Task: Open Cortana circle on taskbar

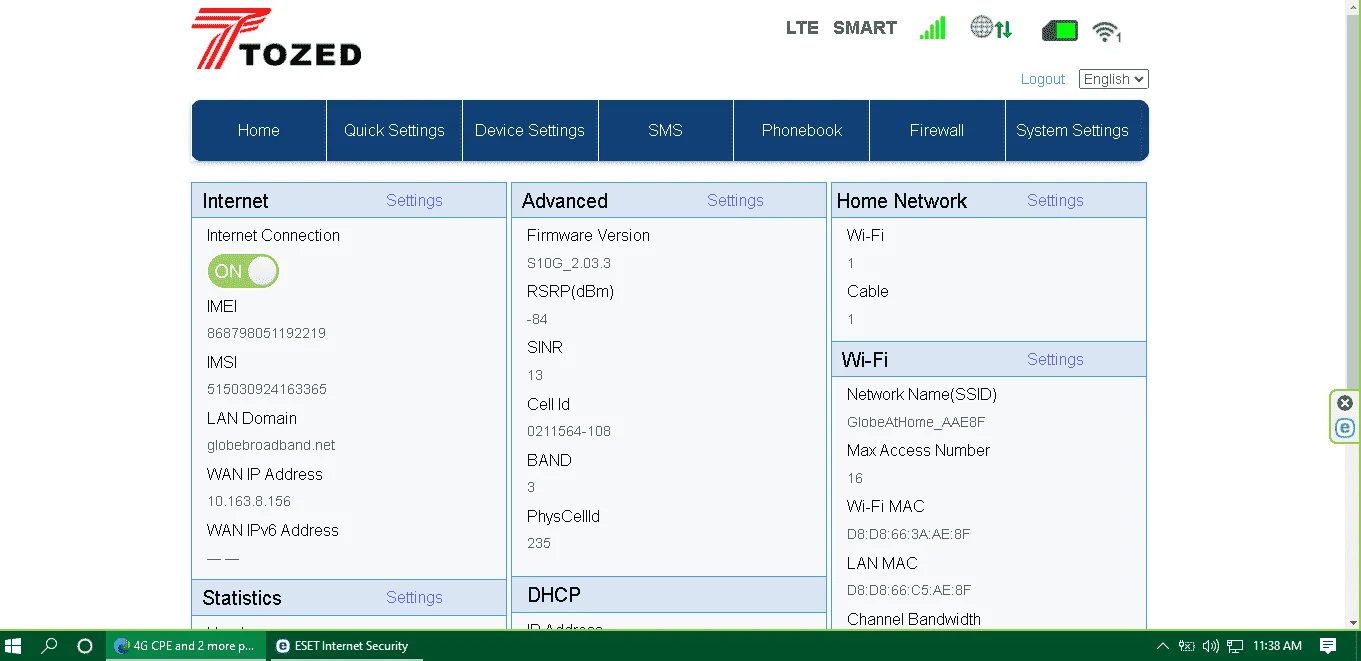Action: [85, 646]
